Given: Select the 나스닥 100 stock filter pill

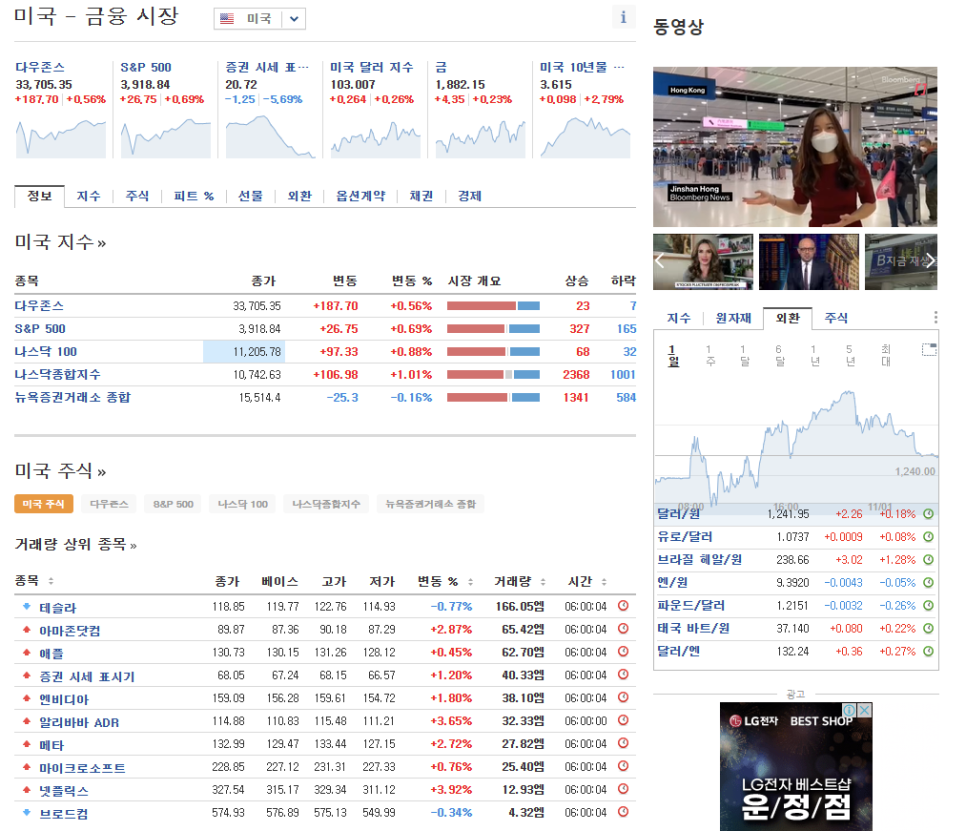Looking at the screenshot, I should [243, 504].
